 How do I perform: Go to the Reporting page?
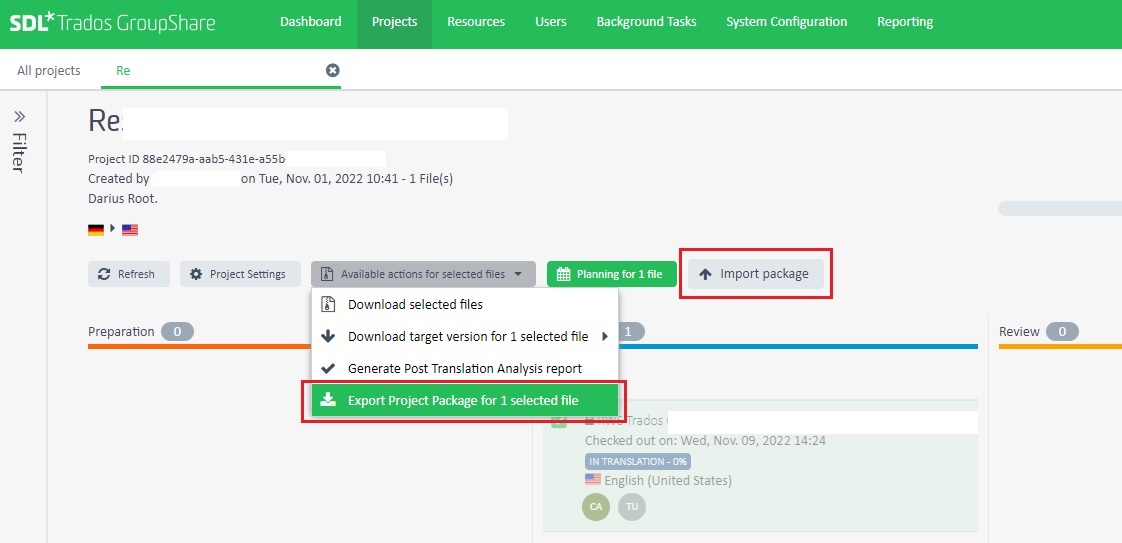(x=905, y=21)
